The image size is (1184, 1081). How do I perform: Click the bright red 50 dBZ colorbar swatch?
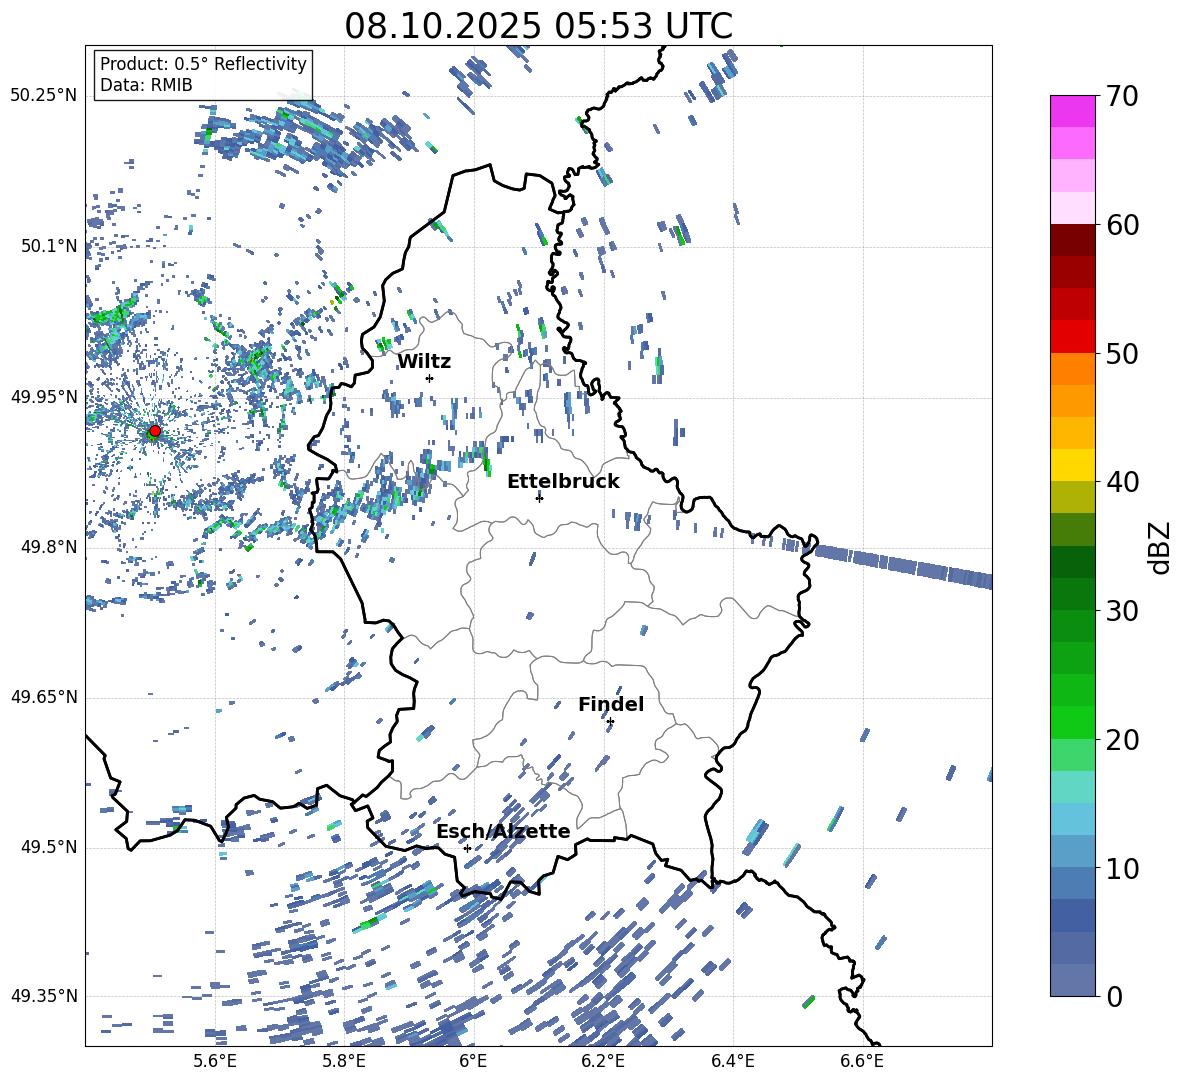[1072, 337]
